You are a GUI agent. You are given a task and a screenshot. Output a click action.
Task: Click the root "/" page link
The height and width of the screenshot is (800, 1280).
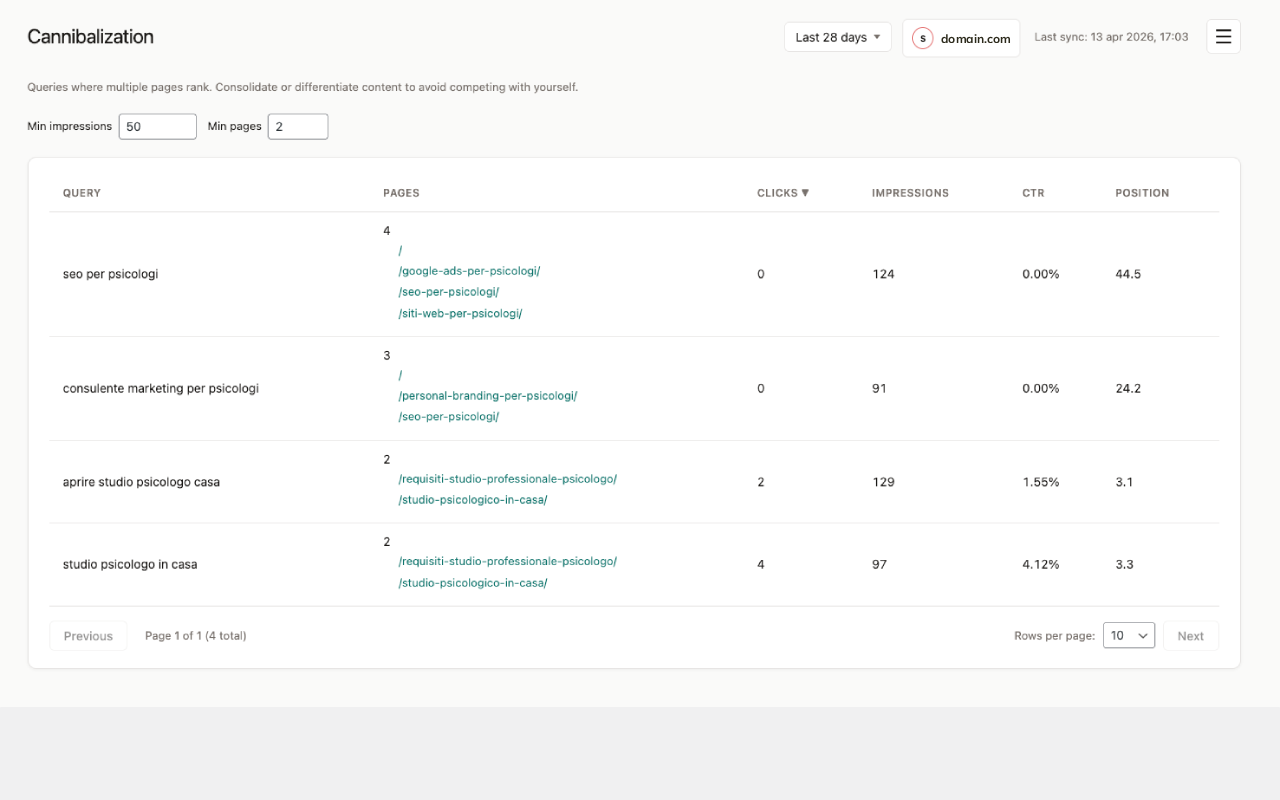(x=399, y=249)
